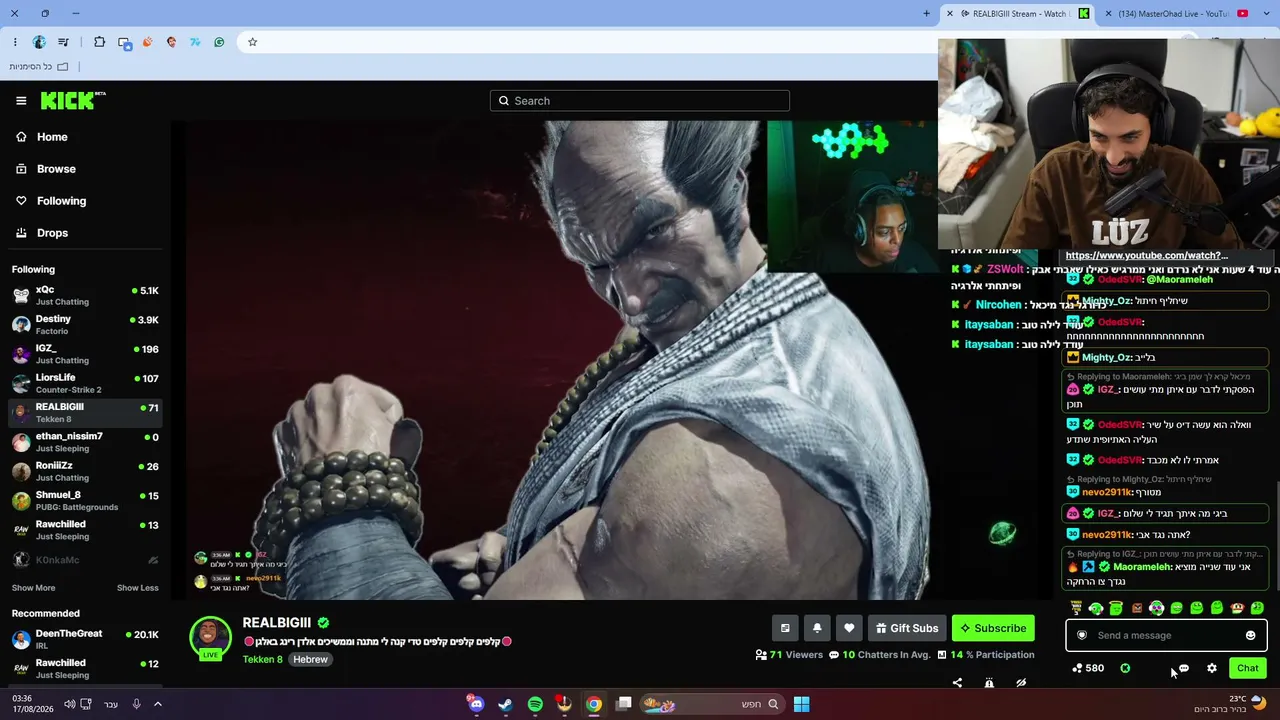Screen dimensions: 1280x720
Task: Click the green Subscribe button
Action: click(x=993, y=628)
